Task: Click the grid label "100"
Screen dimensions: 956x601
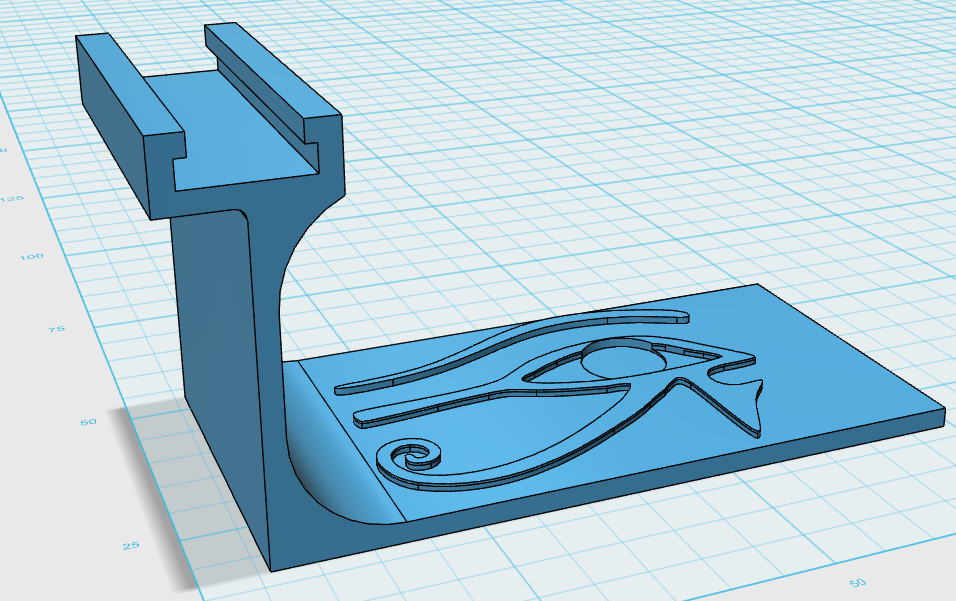Action: tap(31, 257)
